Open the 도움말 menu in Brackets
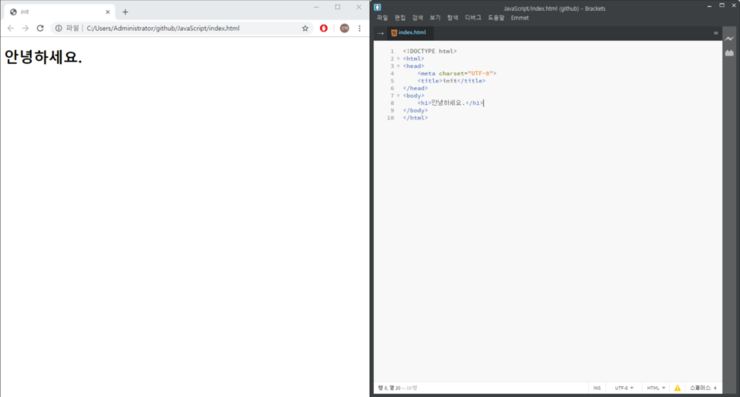Screen dimensions: 740x397 (x=496, y=18)
